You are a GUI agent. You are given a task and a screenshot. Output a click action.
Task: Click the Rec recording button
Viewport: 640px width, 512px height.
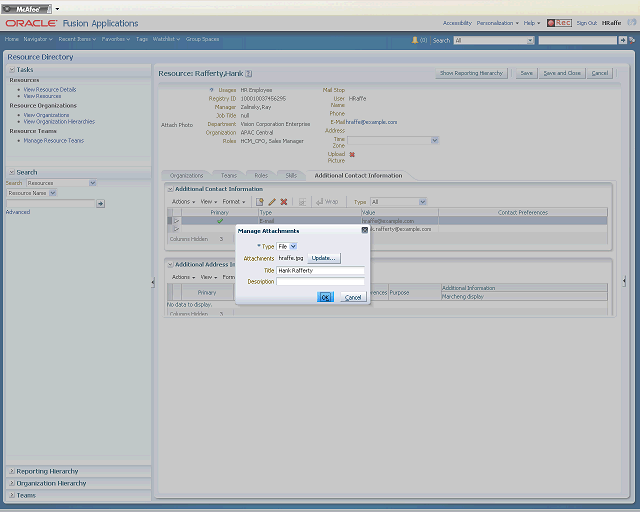point(559,23)
